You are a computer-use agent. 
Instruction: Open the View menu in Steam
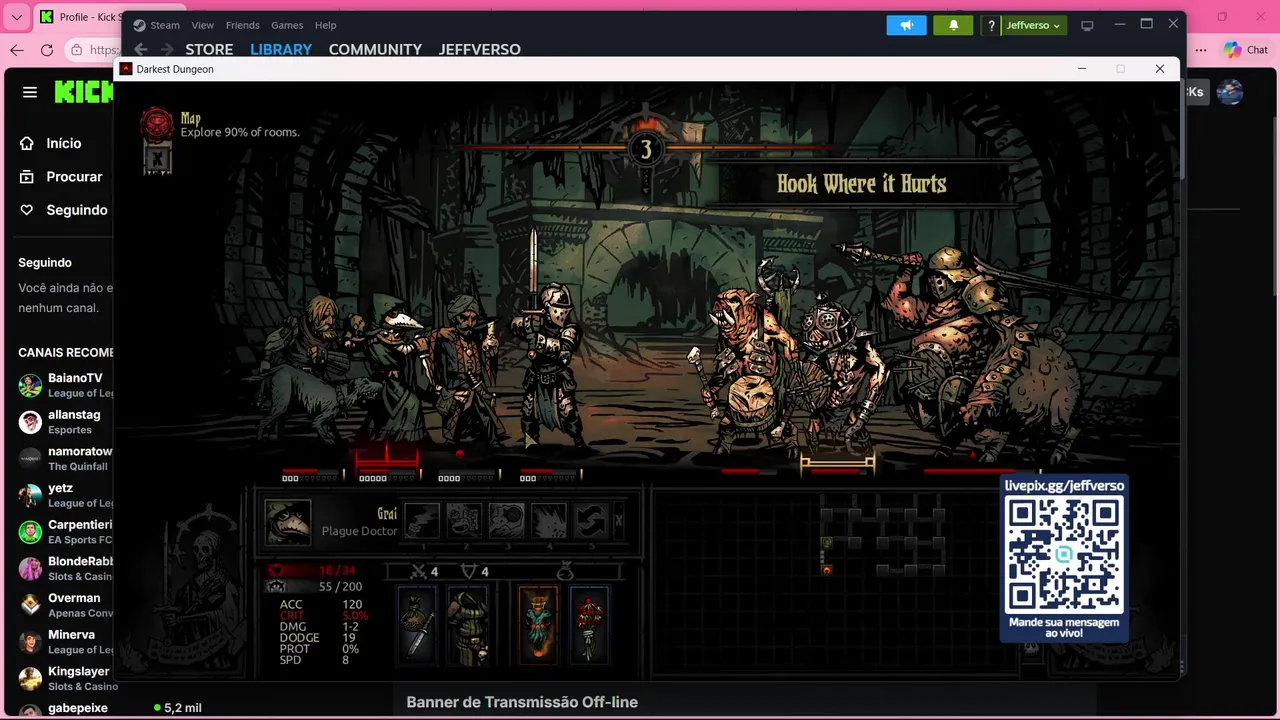point(203,25)
